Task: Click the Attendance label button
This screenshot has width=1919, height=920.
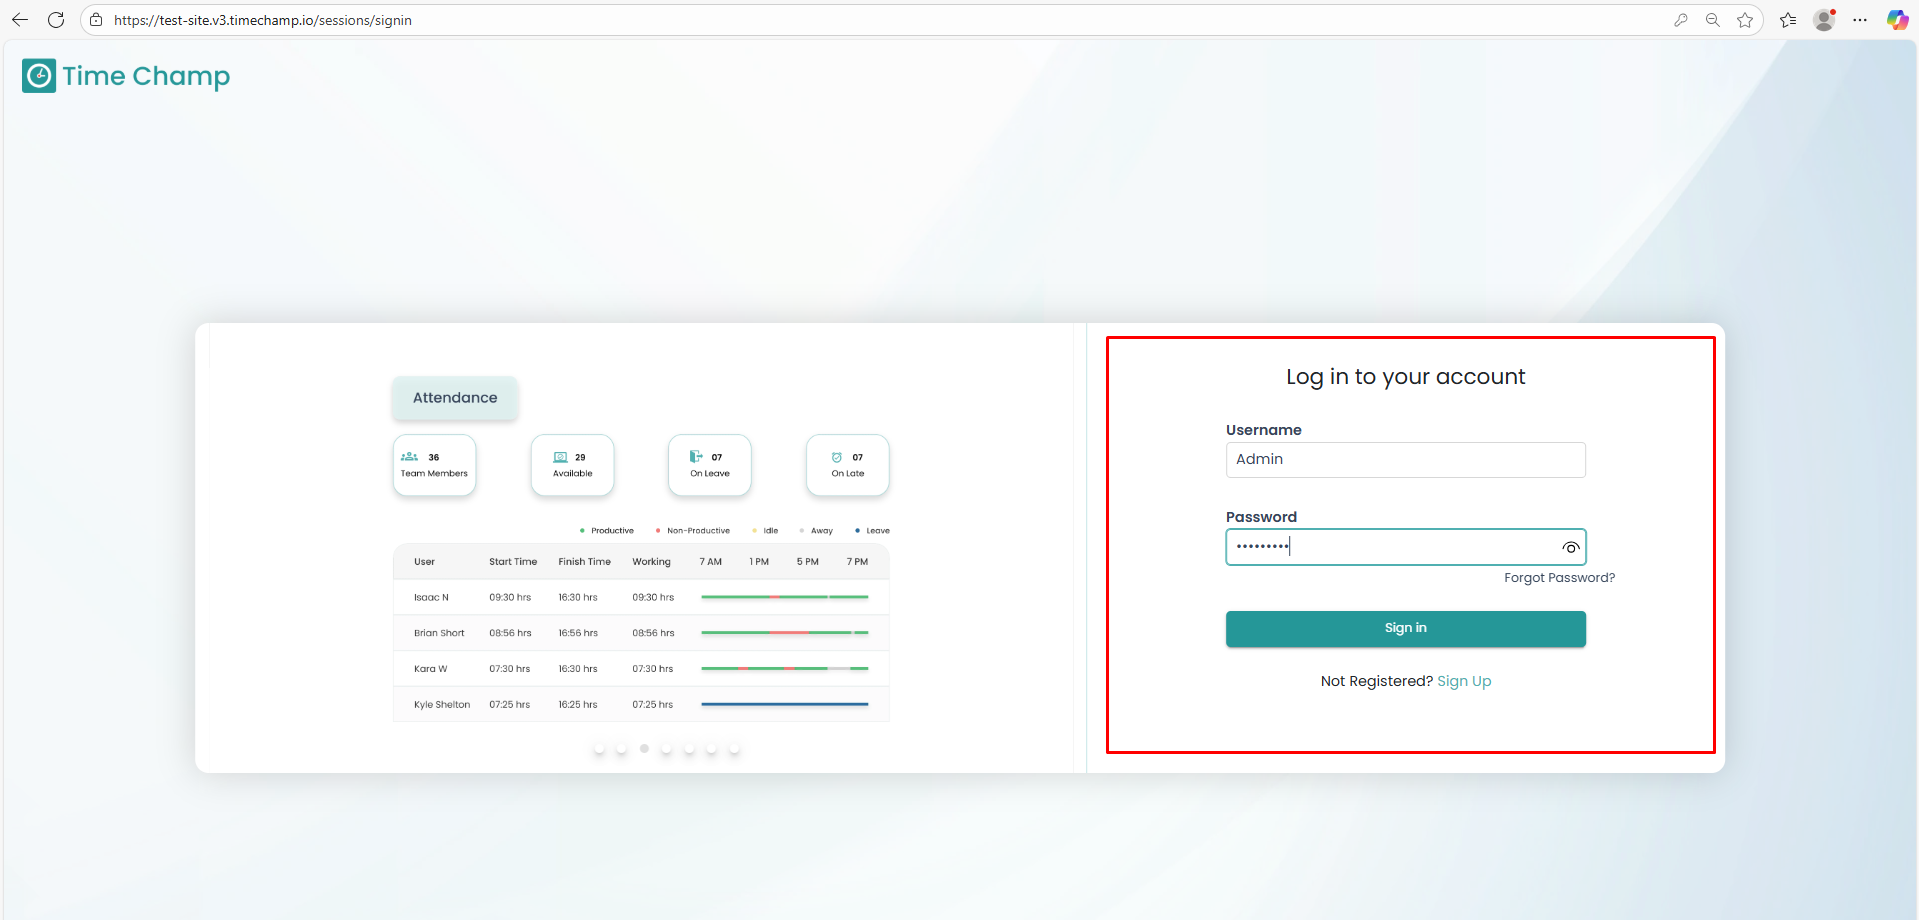Action: pyautogui.click(x=455, y=398)
